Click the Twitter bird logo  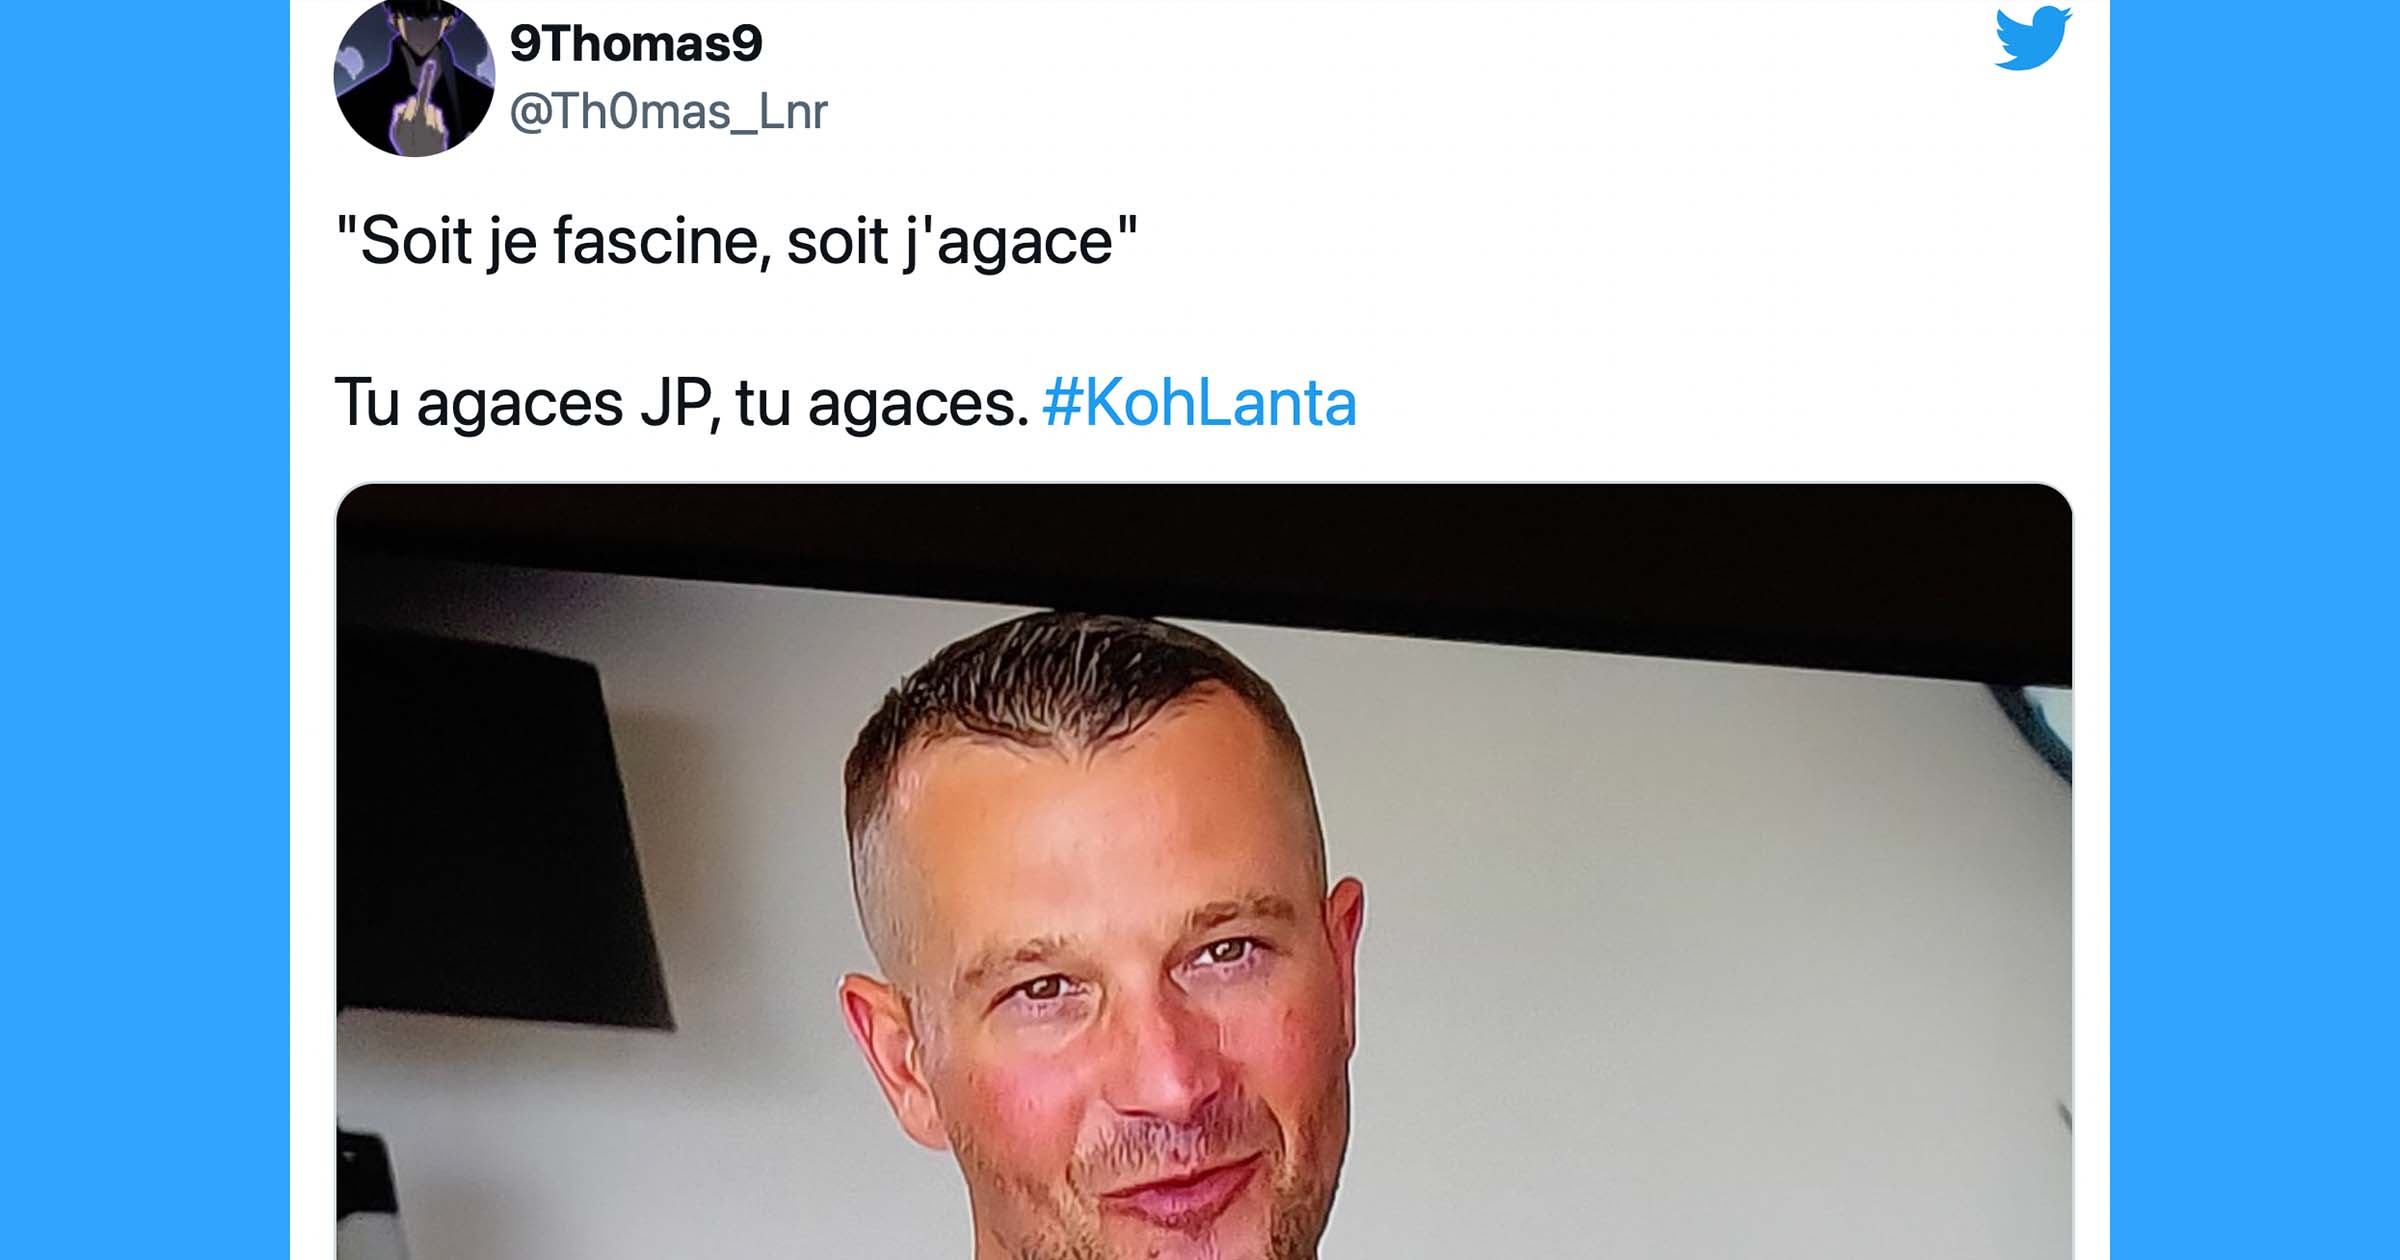click(2032, 38)
